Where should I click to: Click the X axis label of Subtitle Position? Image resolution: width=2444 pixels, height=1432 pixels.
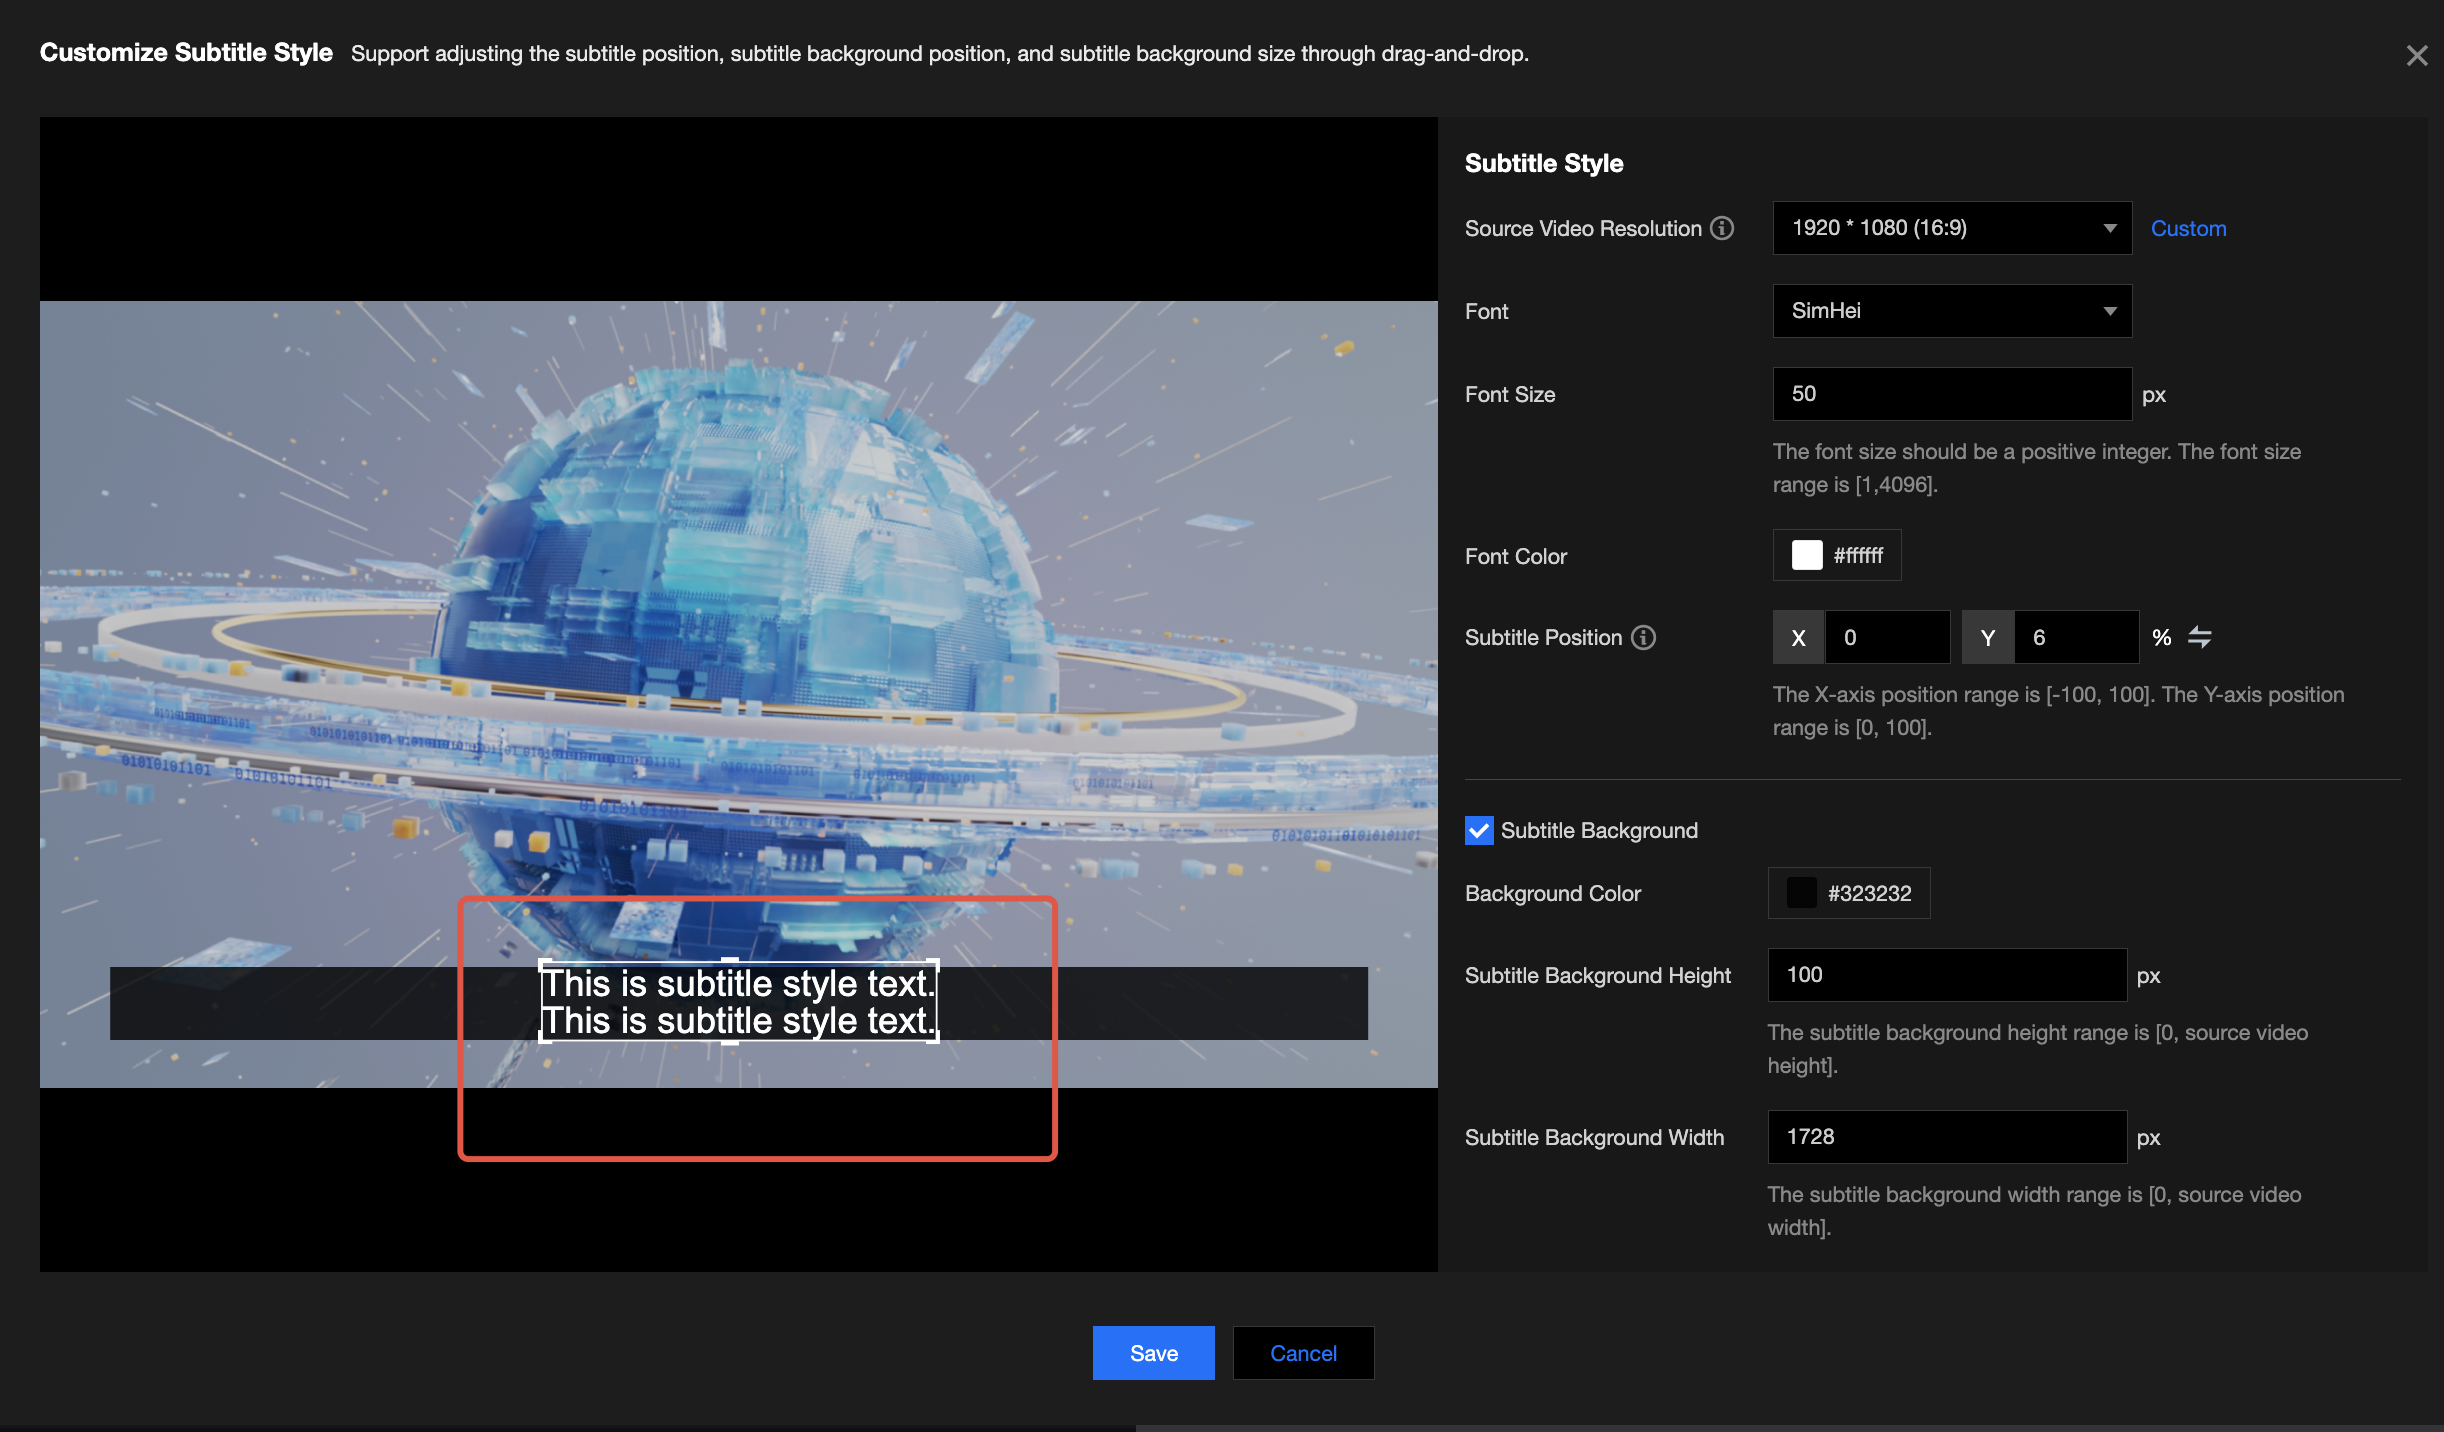click(x=1798, y=637)
